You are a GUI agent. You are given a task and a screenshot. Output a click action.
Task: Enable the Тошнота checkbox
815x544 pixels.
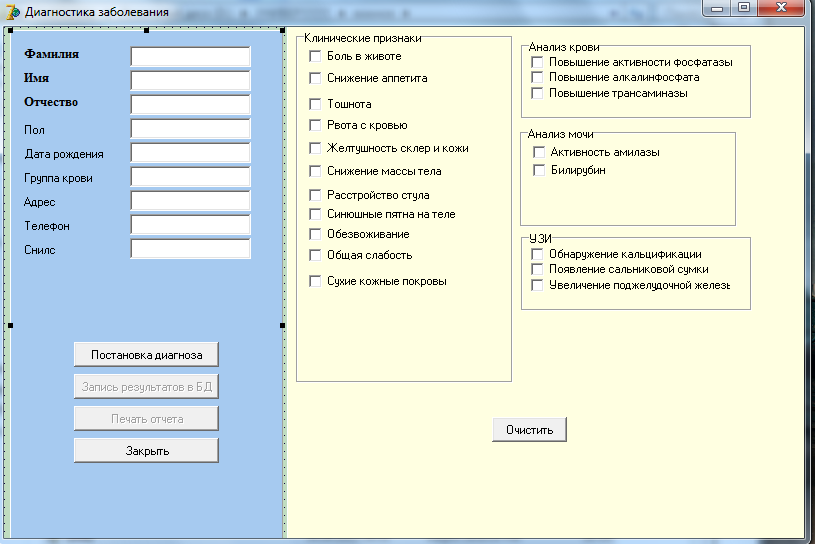pos(315,104)
